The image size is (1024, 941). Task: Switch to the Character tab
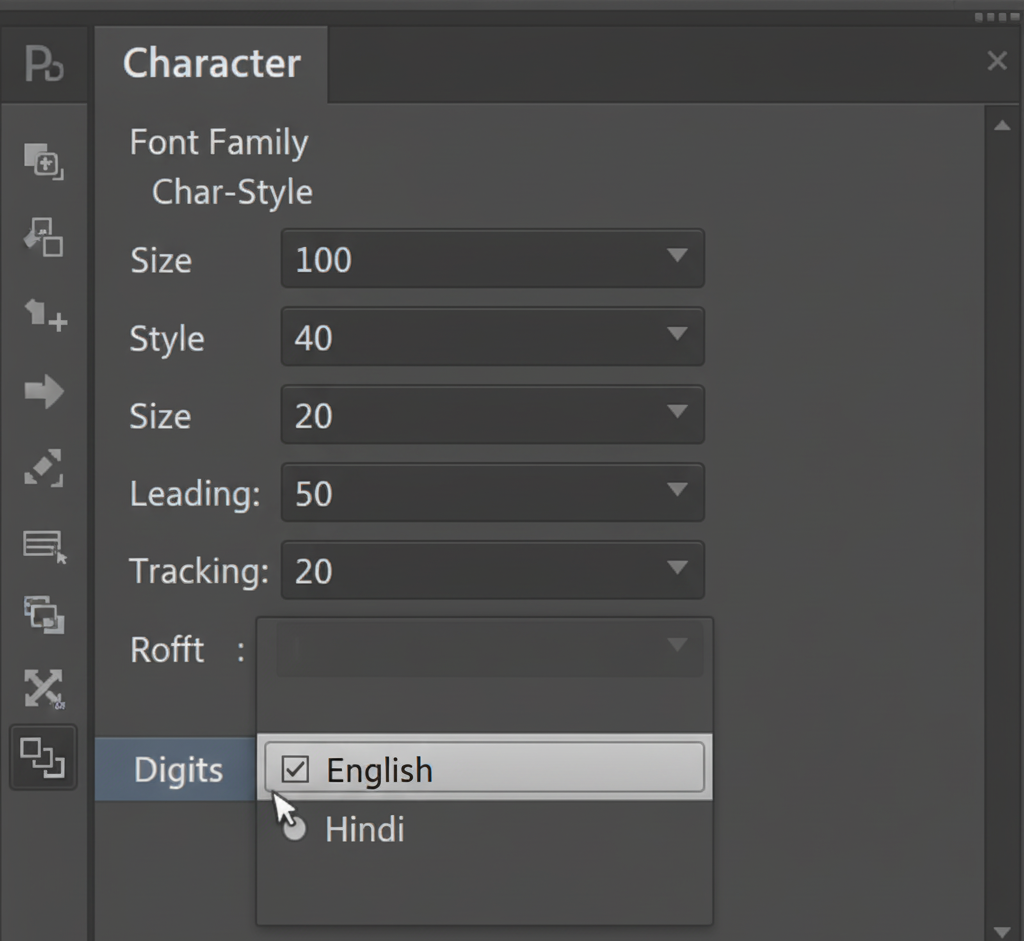point(211,64)
